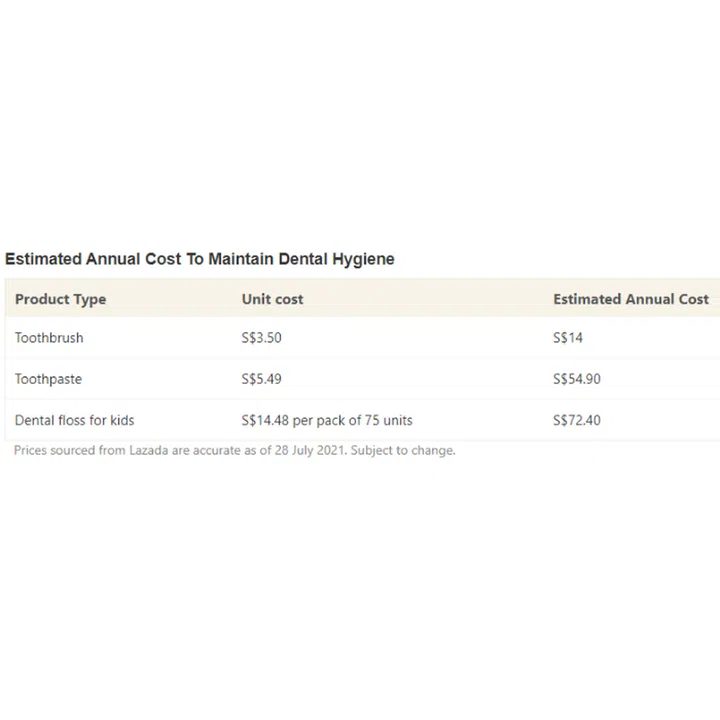Select the Unit cost column header

272,299
